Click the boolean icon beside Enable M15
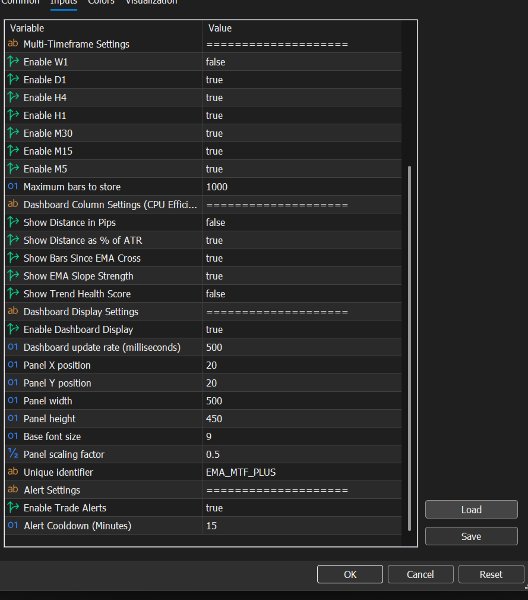This screenshot has height=600, width=528. [x=13, y=151]
